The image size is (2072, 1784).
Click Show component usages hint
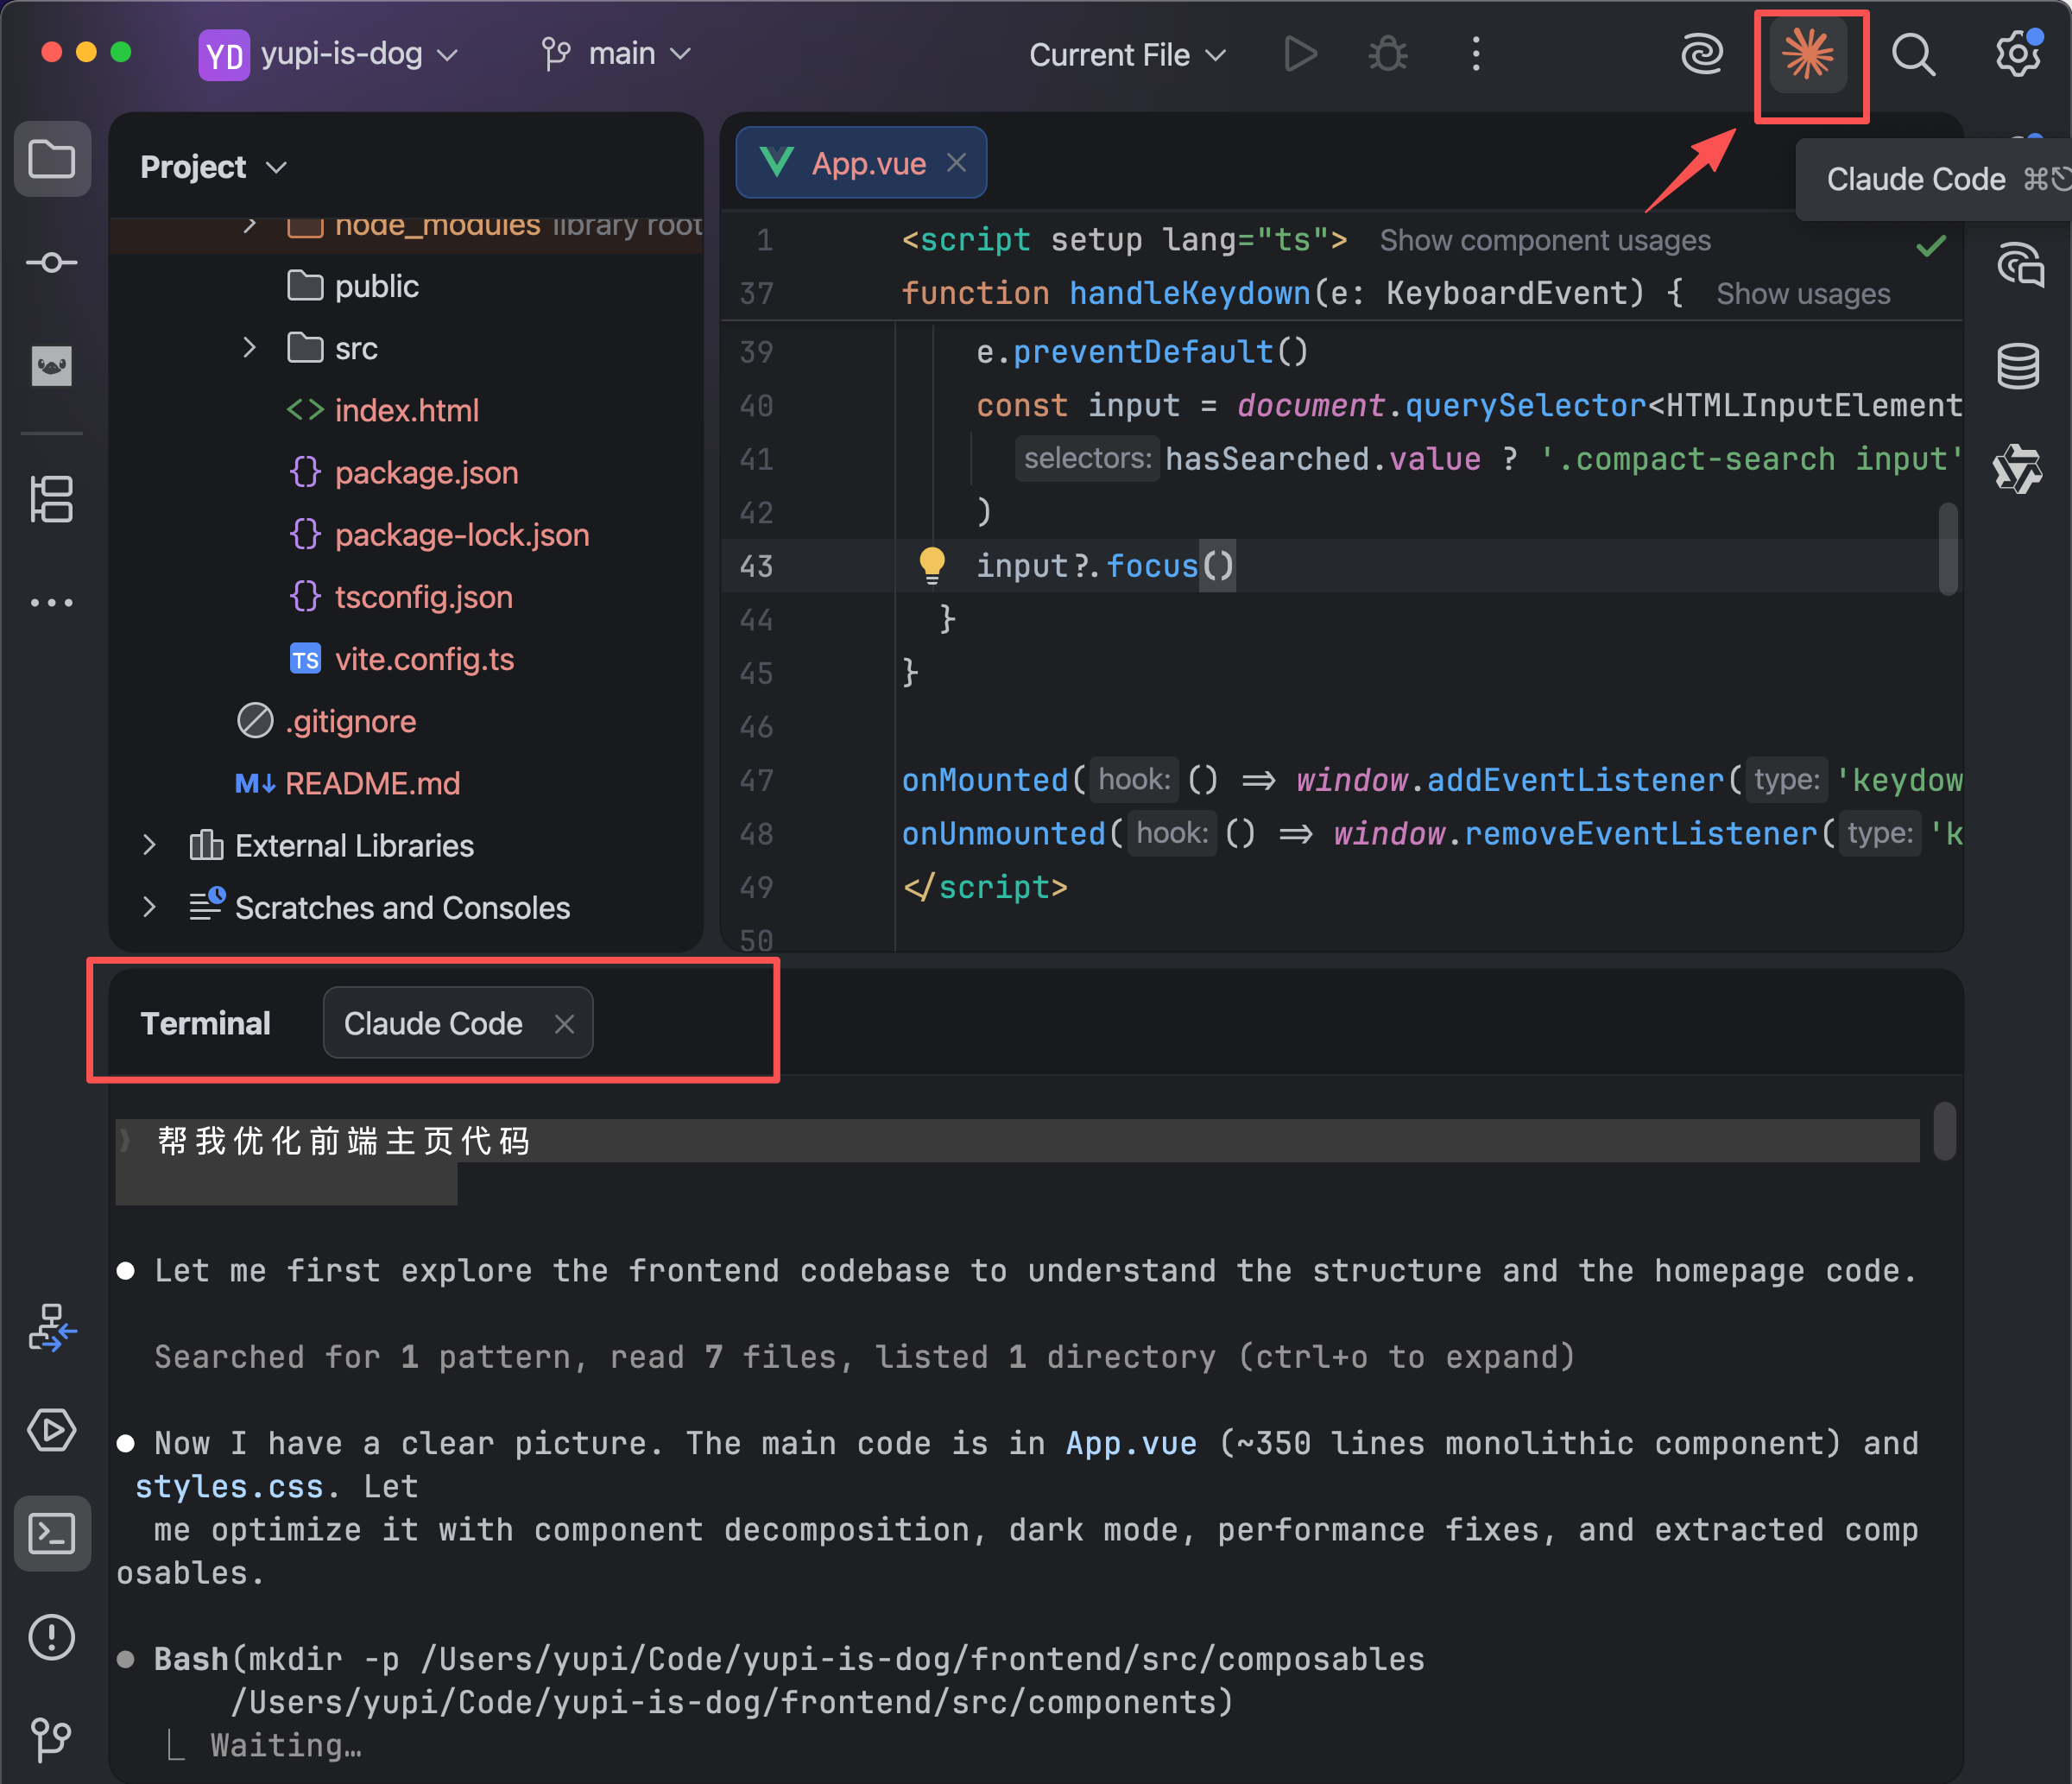pyautogui.click(x=1545, y=240)
